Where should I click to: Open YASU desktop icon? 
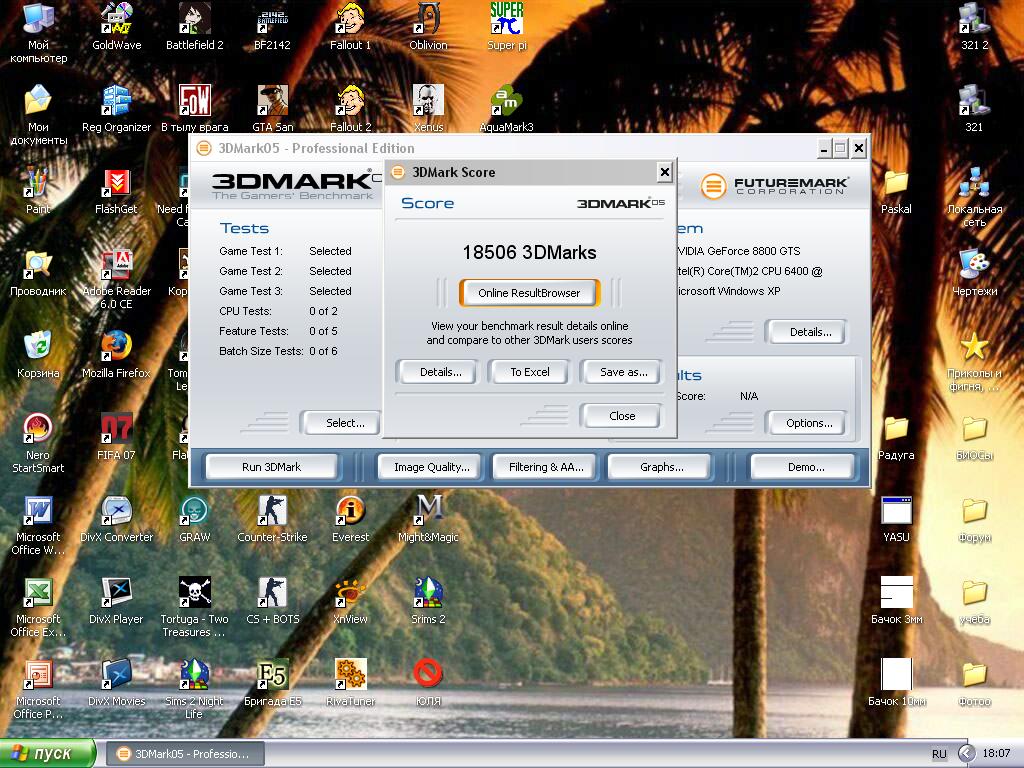coord(896,520)
